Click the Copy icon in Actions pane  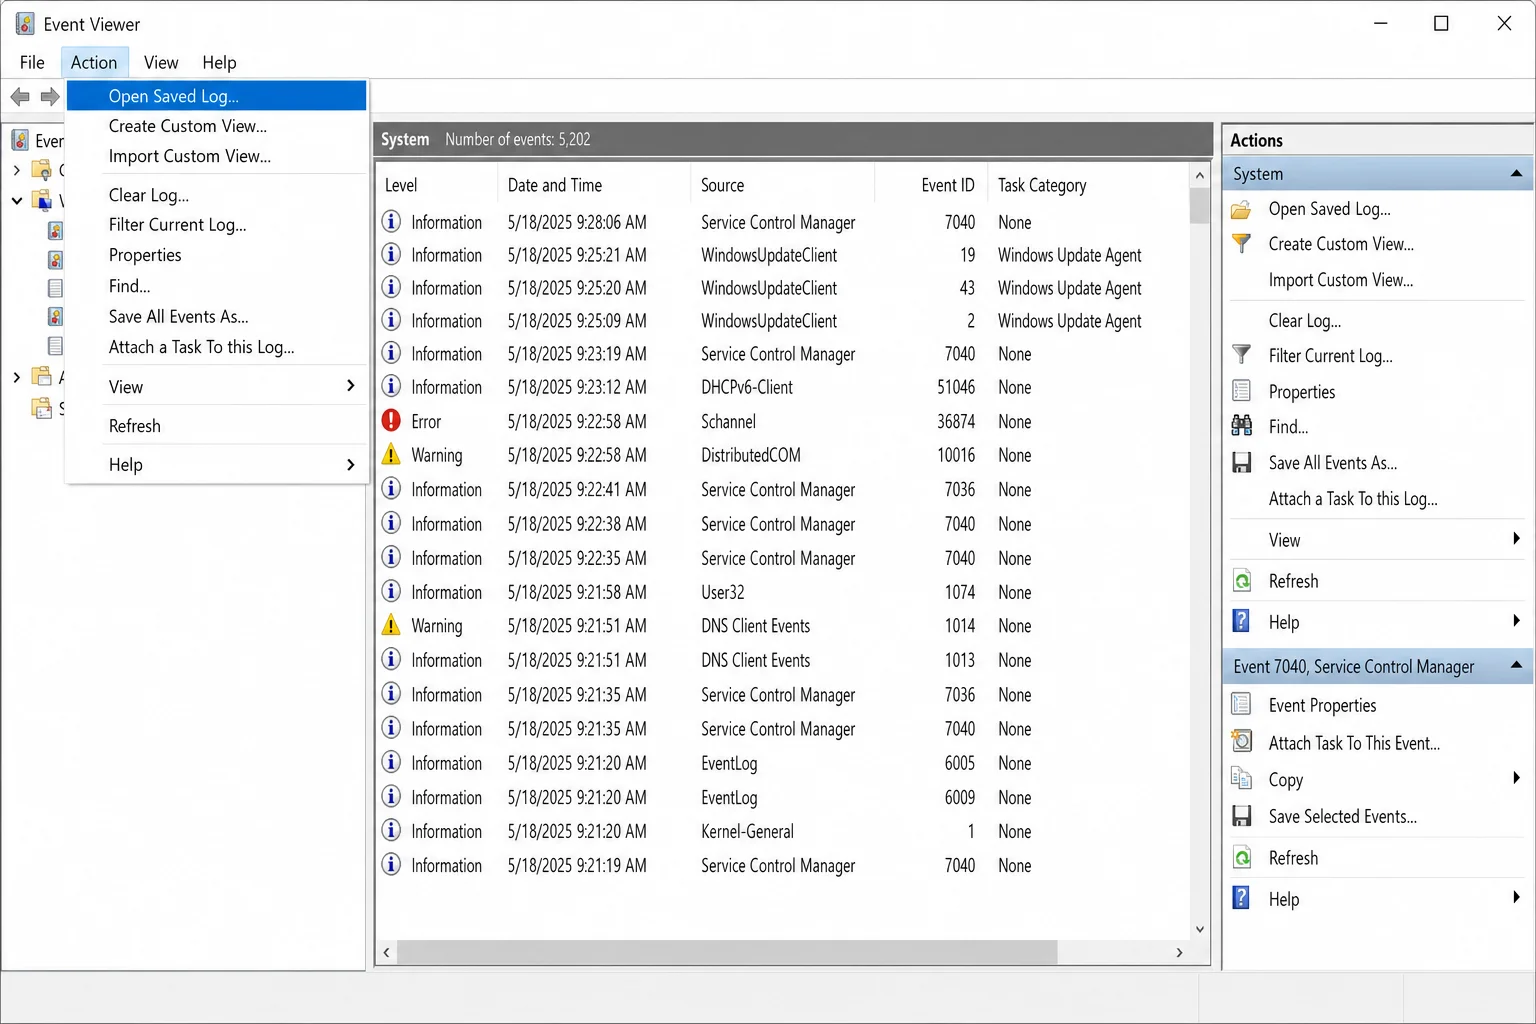[1241, 779]
